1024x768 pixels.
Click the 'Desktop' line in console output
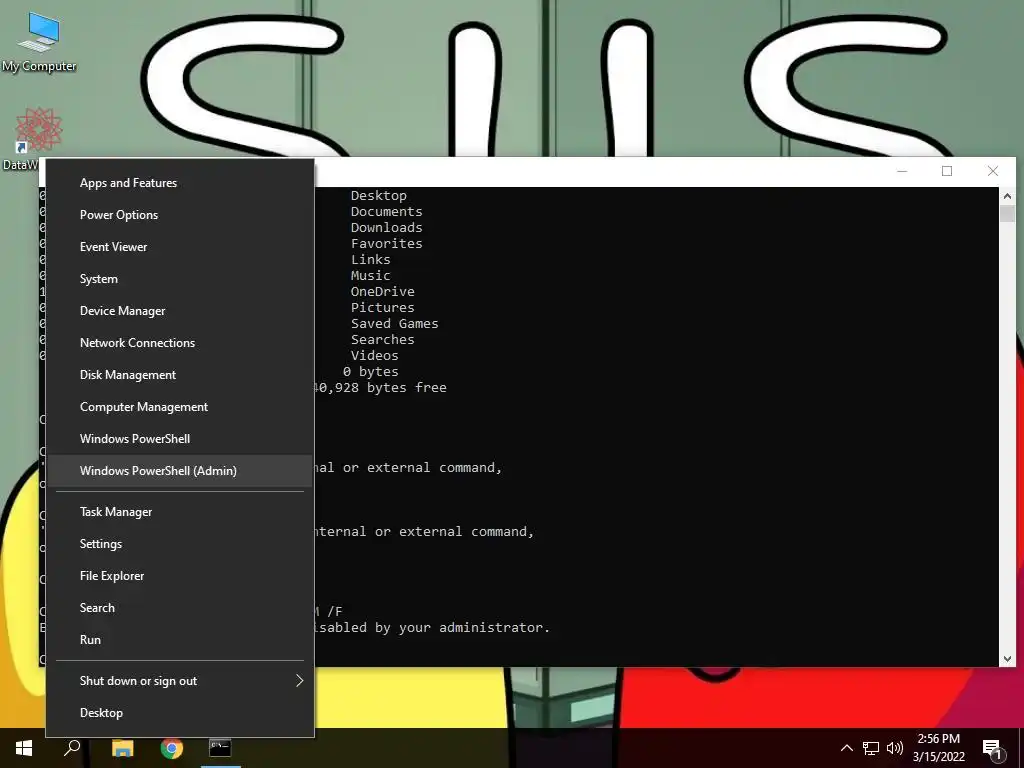coord(379,195)
